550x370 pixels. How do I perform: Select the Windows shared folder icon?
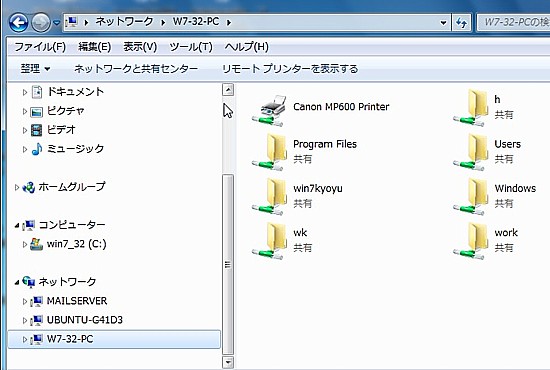(471, 196)
